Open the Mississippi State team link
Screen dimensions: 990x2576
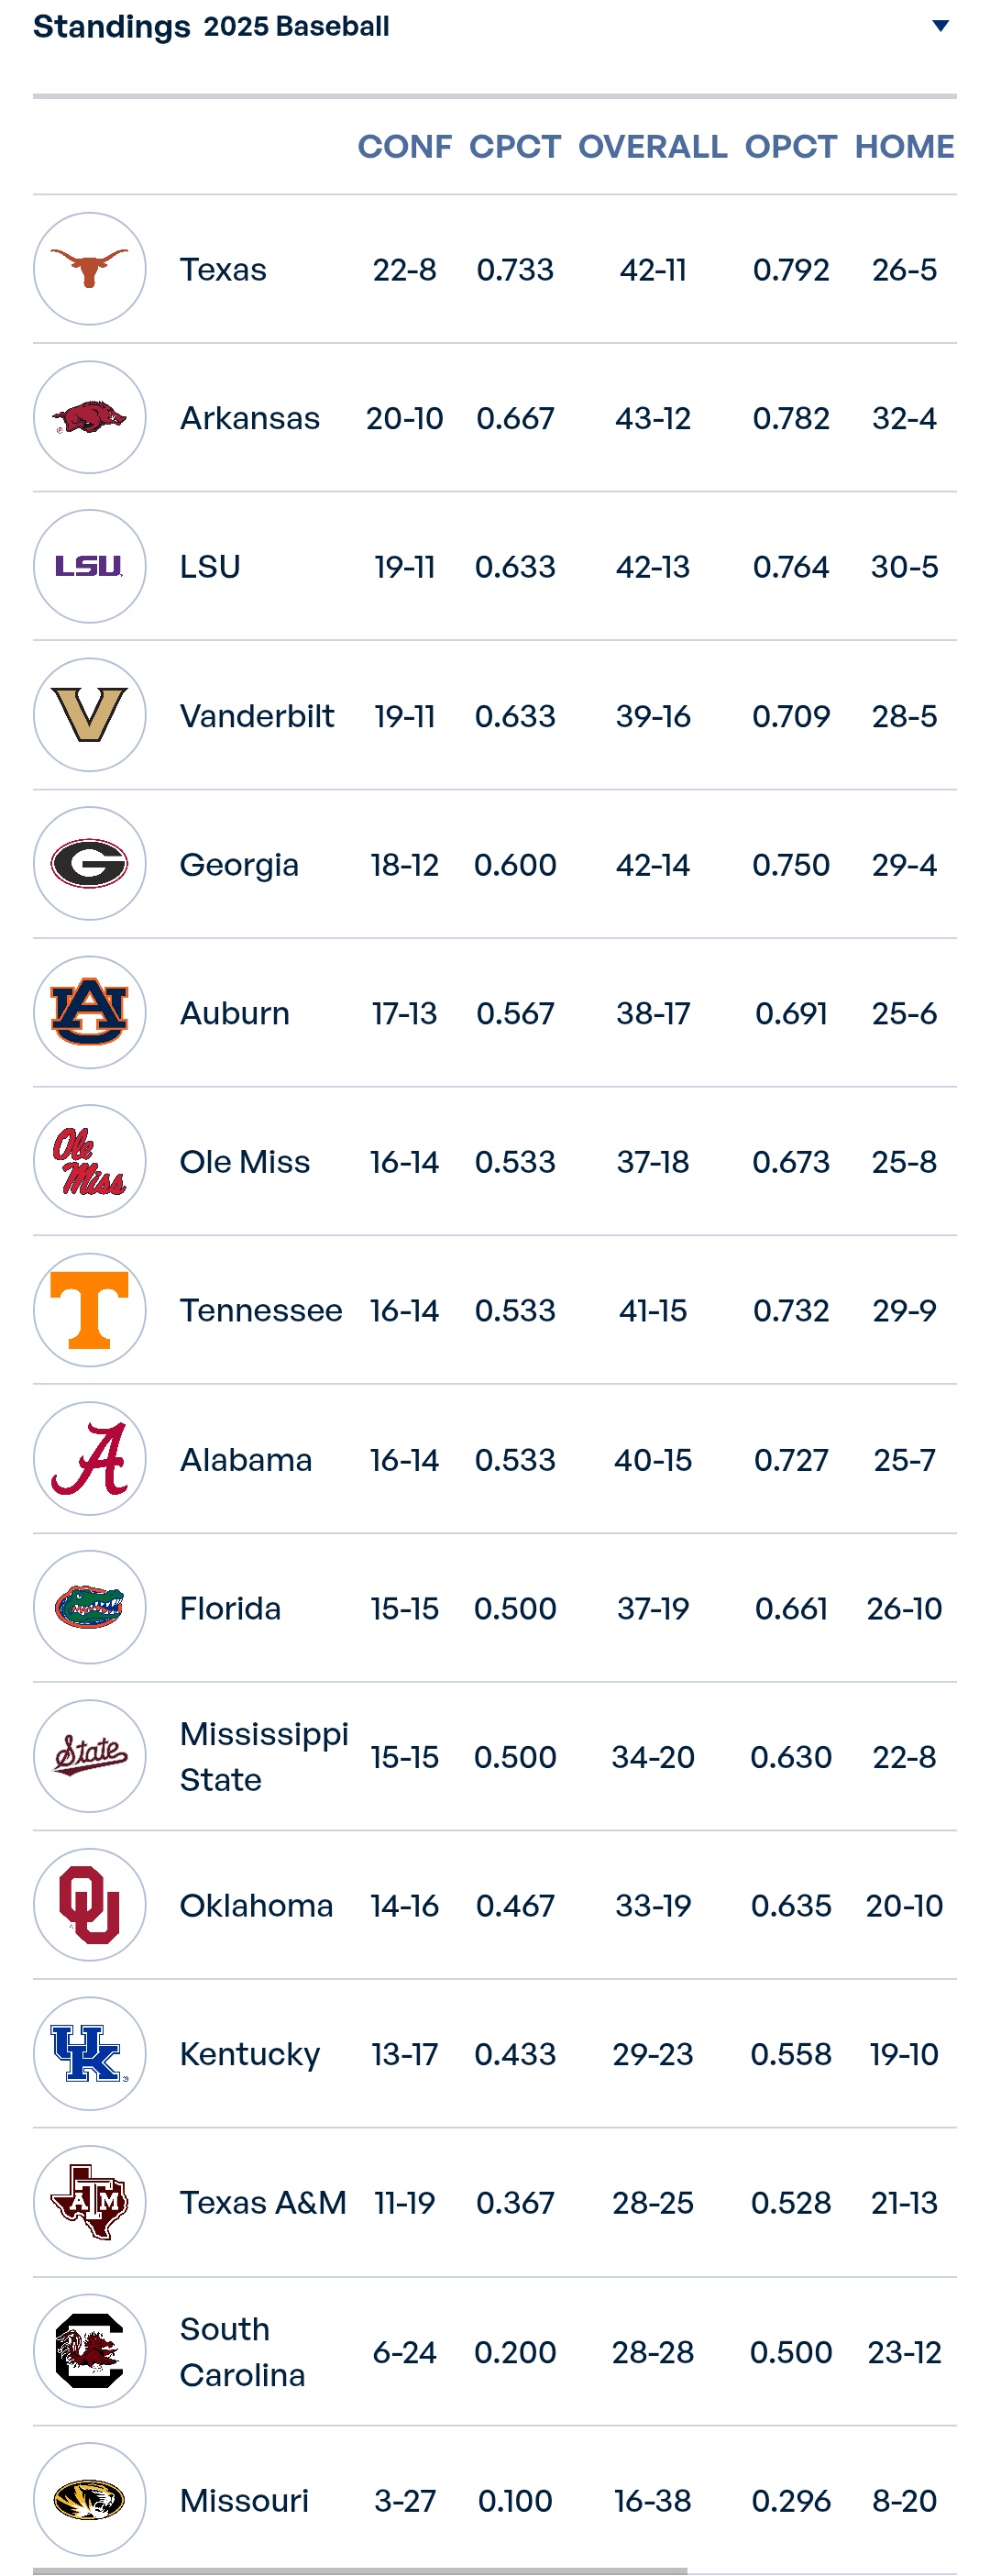point(264,1756)
